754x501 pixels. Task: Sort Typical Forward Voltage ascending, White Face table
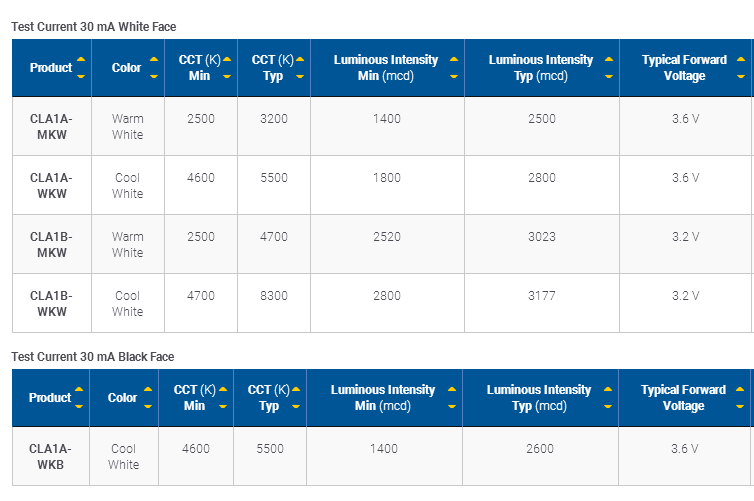pos(741,60)
